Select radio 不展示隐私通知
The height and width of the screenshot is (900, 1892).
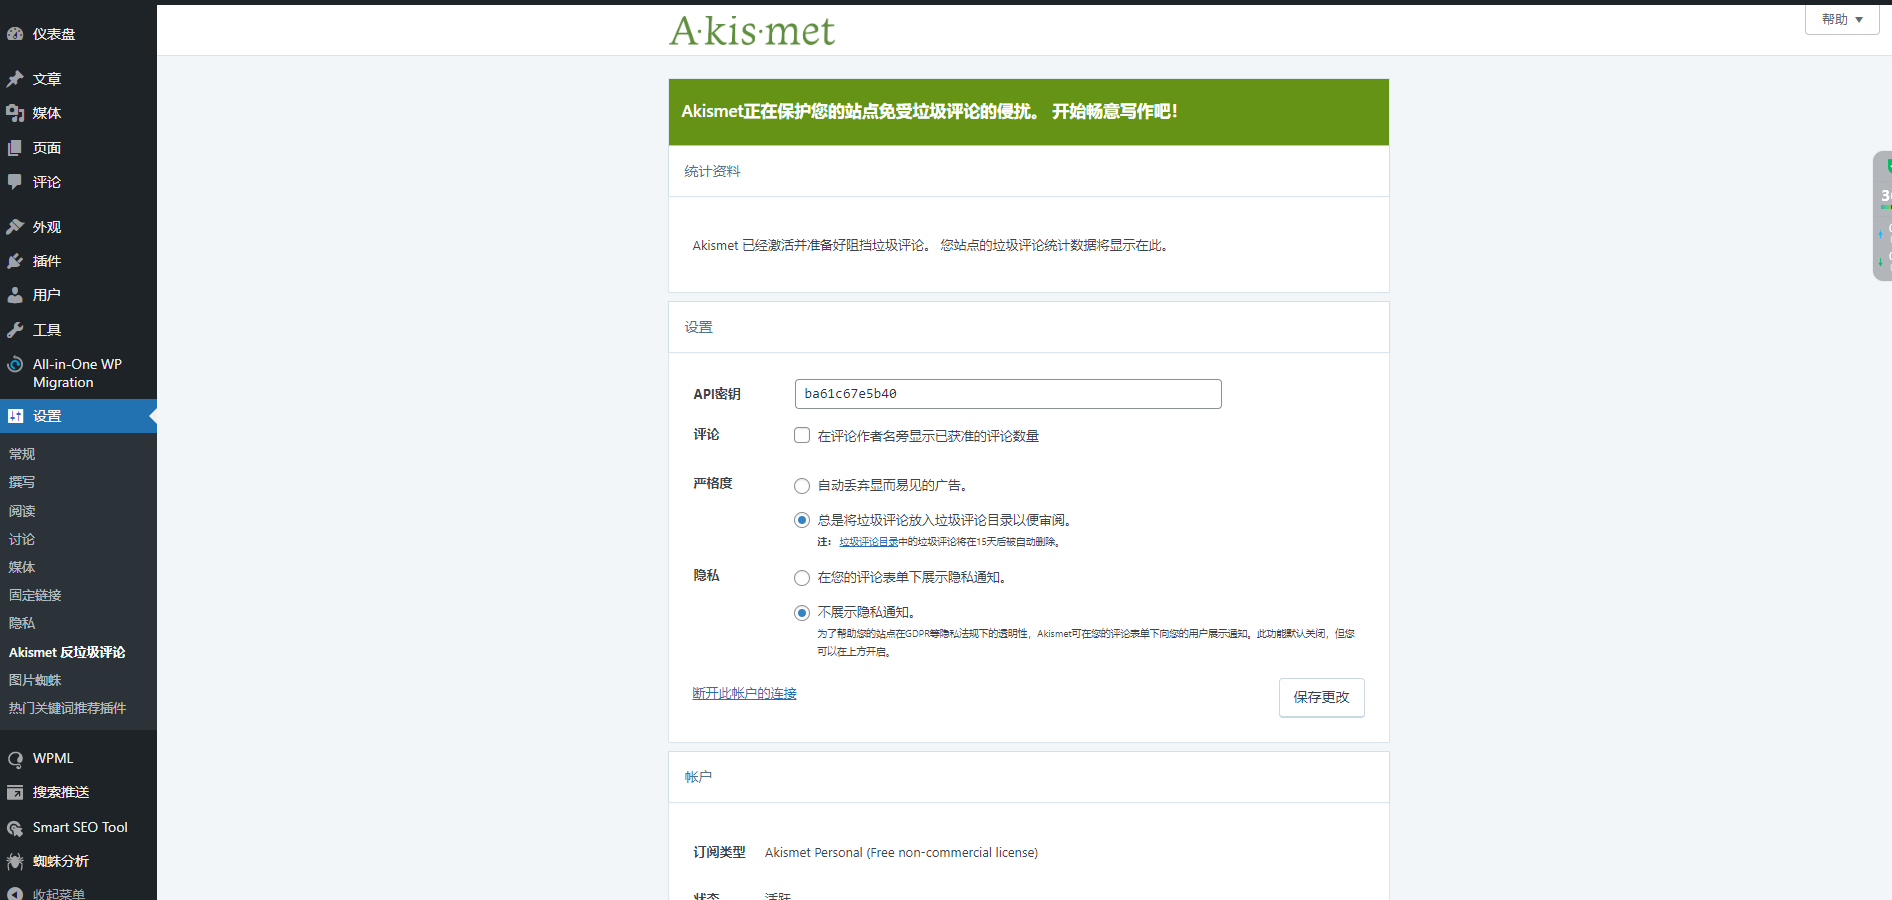pos(802,613)
